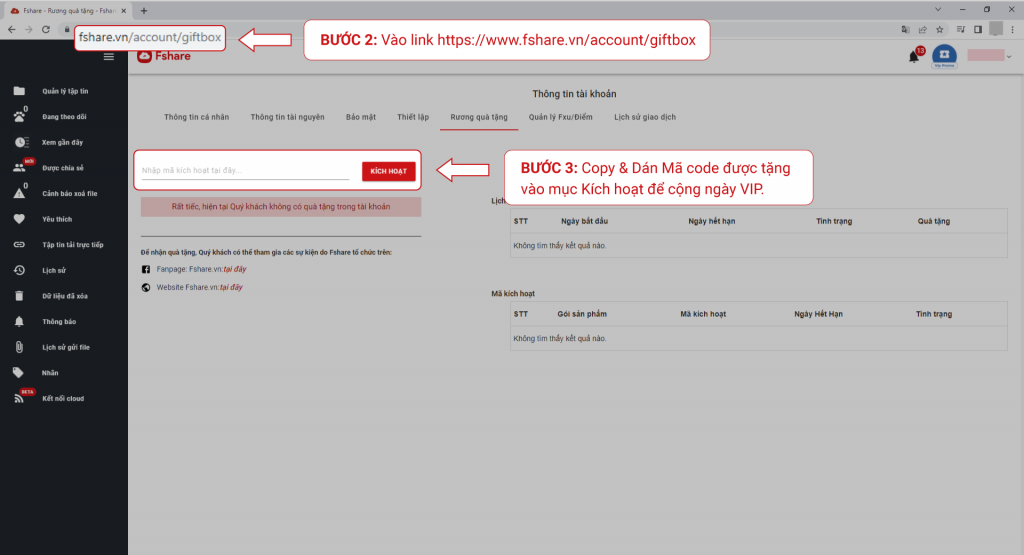Click the Được chia sẻ people icon

pos(19,168)
